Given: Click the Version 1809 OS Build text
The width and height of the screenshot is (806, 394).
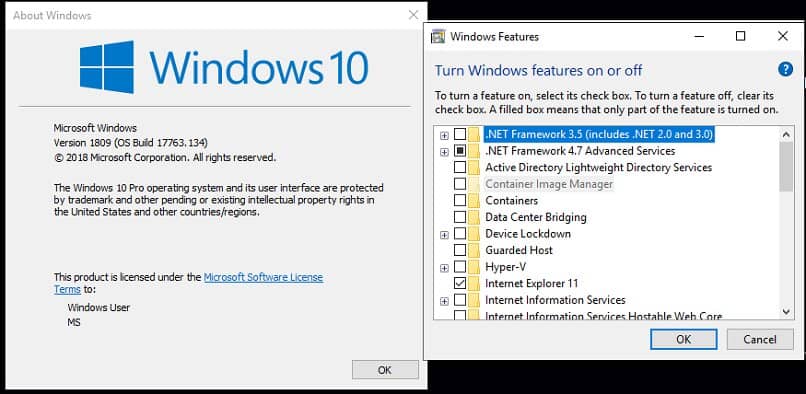Looking at the screenshot, I should [131, 142].
